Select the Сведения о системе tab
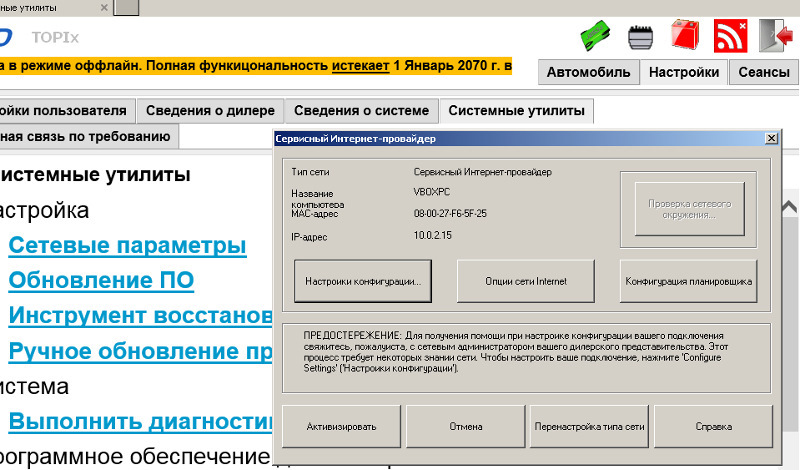Screen dimensions: 800x470 tap(361, 111)
